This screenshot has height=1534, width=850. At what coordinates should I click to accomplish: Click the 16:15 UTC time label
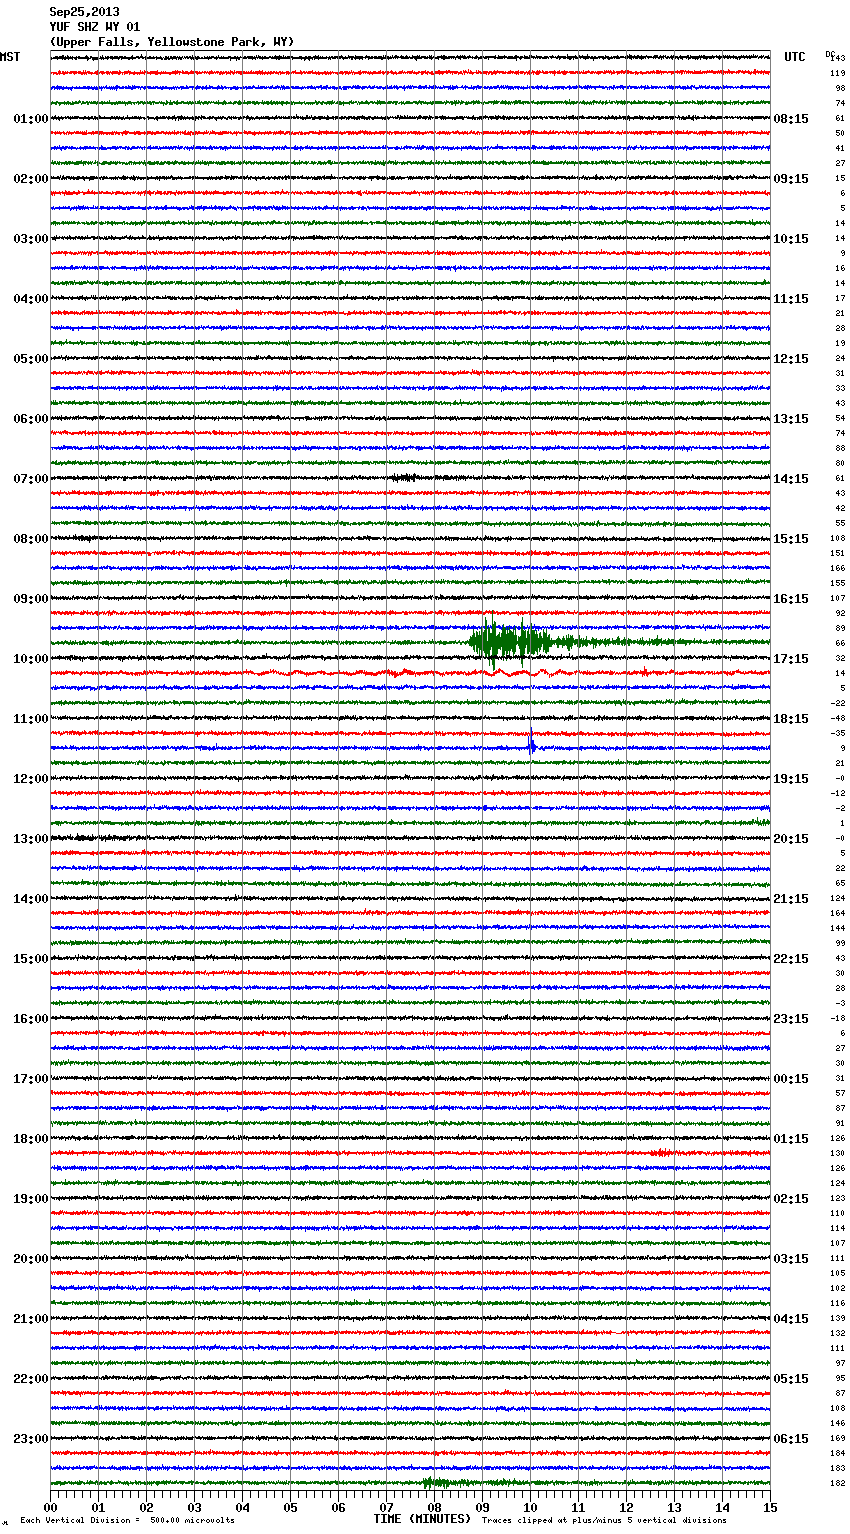click(791, 599)
